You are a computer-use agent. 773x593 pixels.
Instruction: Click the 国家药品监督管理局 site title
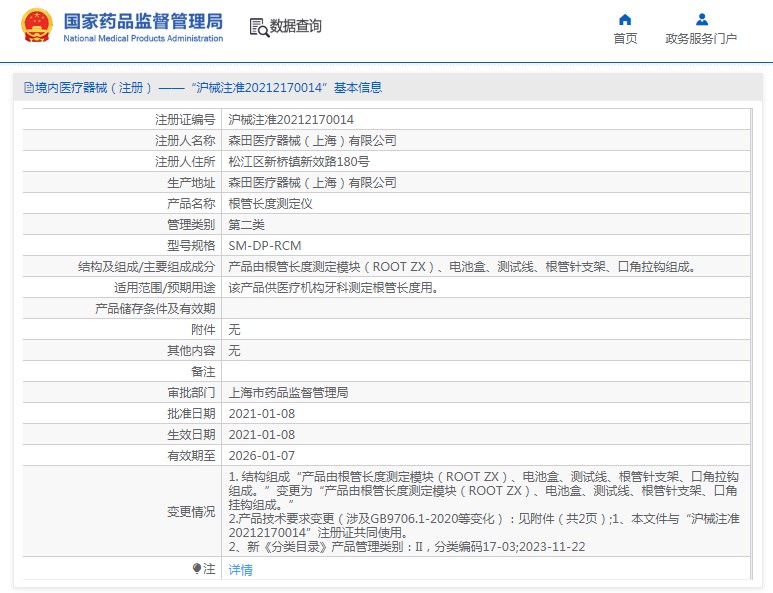click(x=143, y=21)
